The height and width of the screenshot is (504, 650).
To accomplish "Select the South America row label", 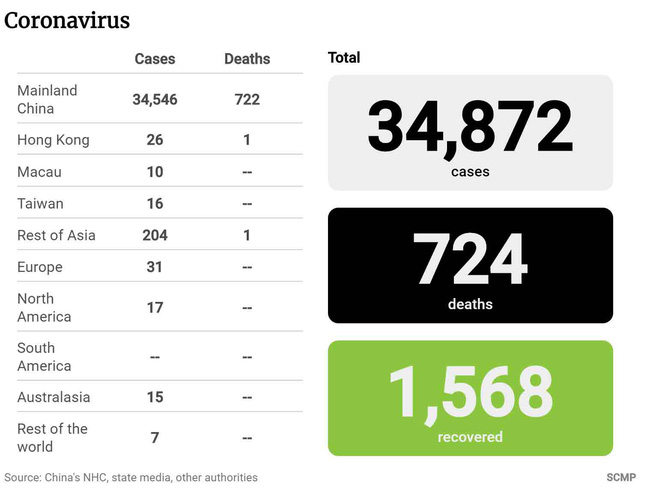I will [44, 357].
